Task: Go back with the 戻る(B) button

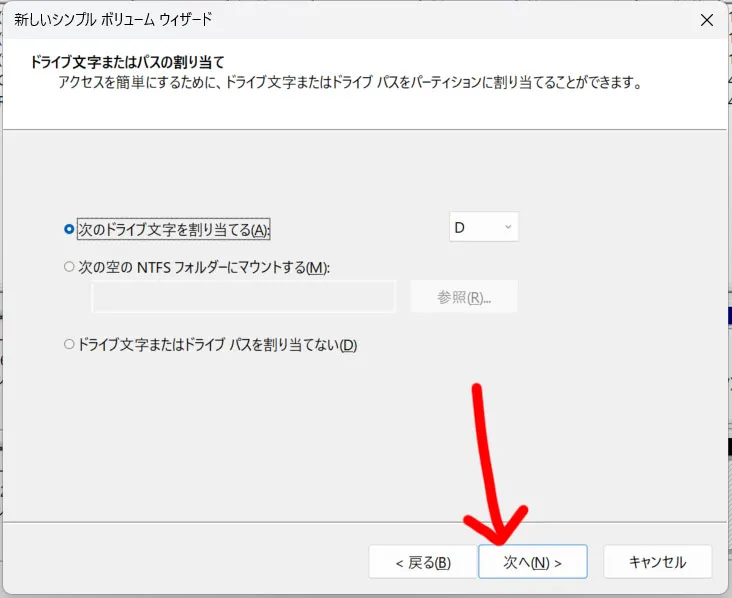Action: 423,562
